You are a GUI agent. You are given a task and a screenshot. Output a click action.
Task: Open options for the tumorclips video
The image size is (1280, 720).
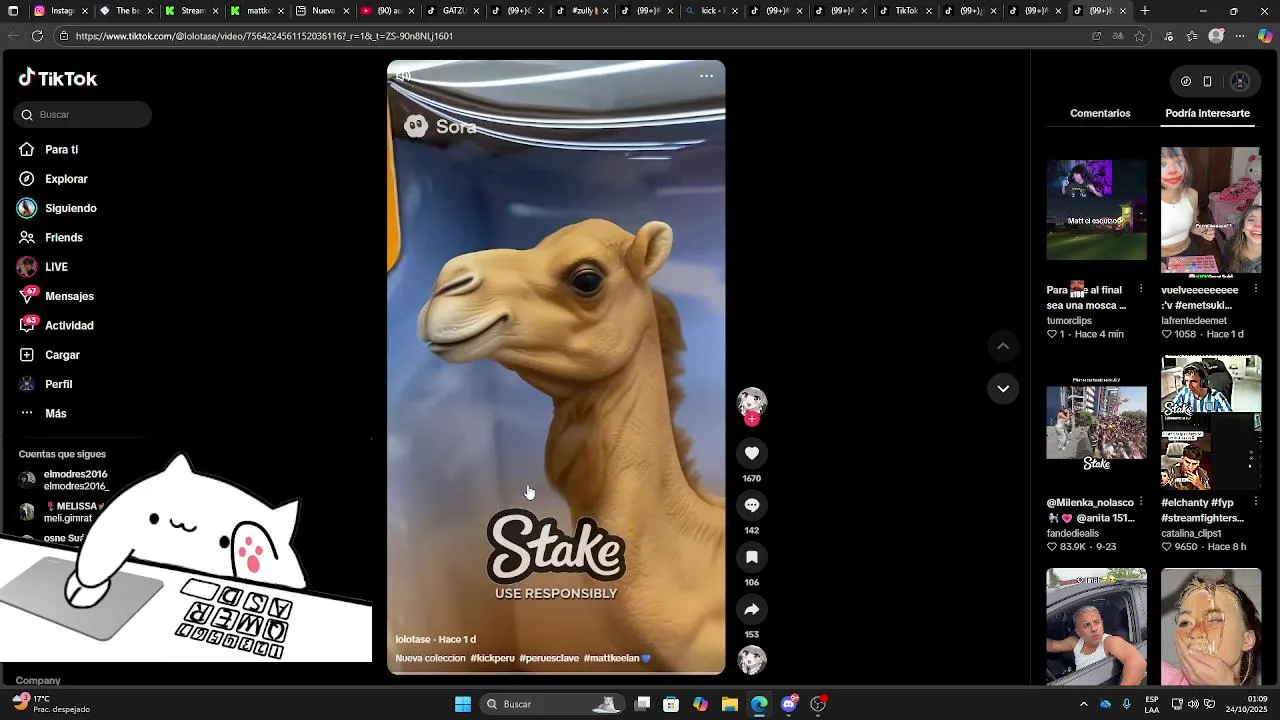(x=1141, y=290)
